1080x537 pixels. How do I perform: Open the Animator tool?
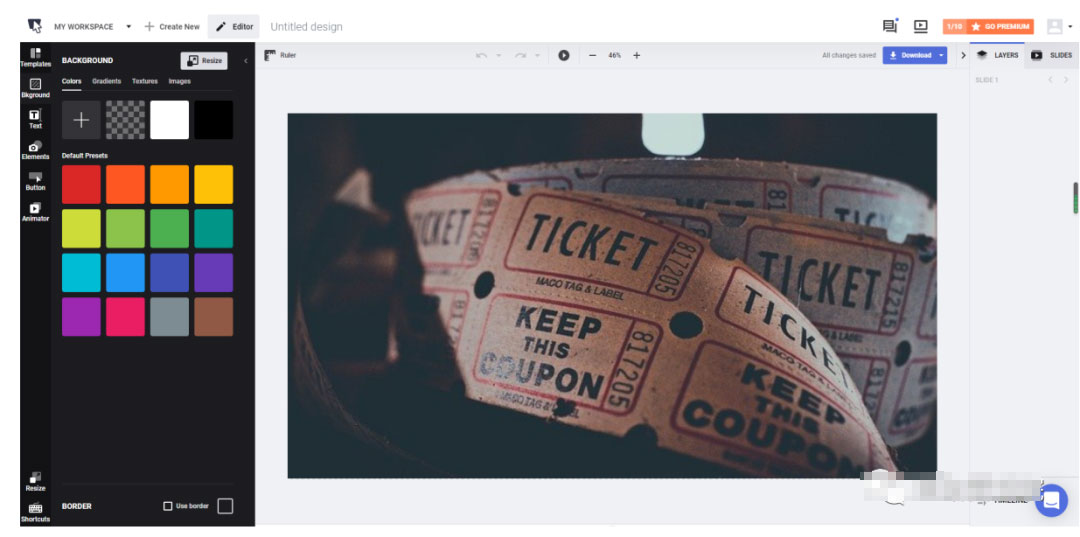click(35, 212)
